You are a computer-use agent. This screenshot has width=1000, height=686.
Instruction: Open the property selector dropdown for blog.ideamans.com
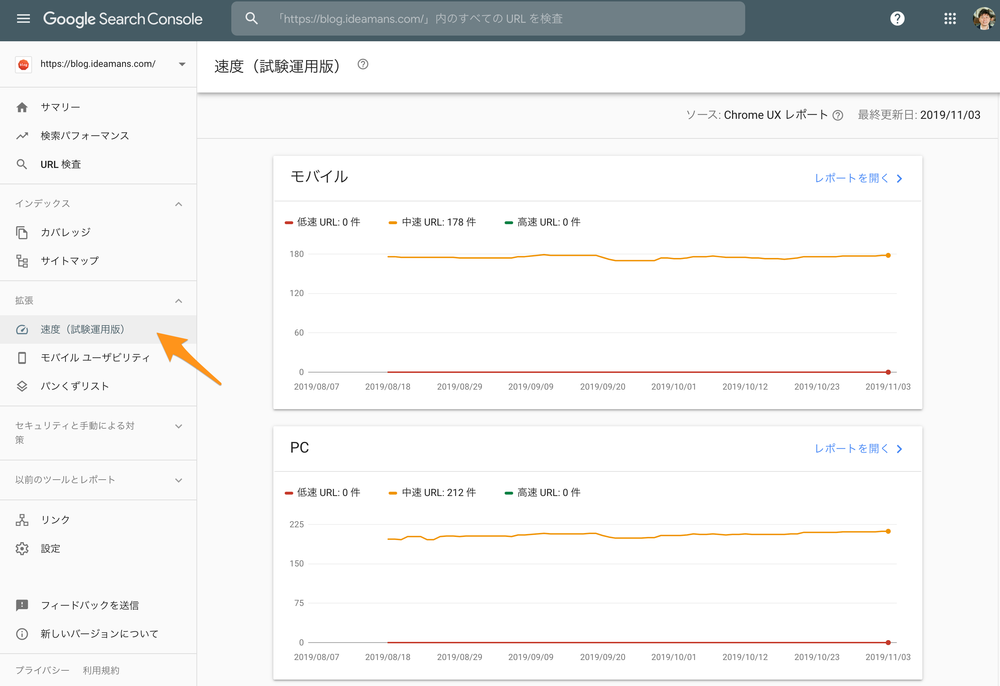[182, 64]
